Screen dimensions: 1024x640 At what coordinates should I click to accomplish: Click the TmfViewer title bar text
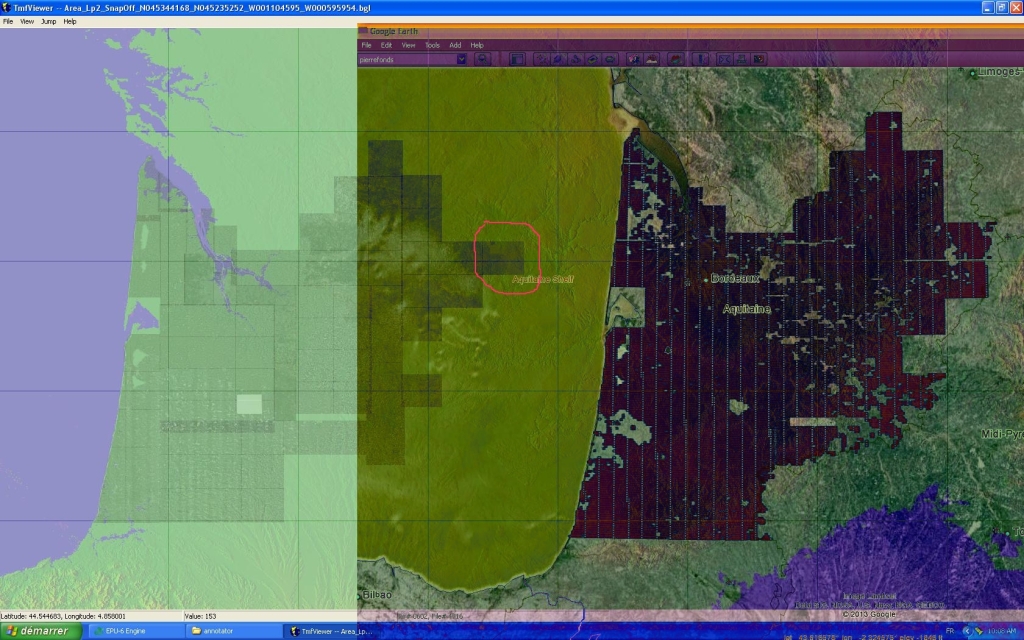point(192,8)
